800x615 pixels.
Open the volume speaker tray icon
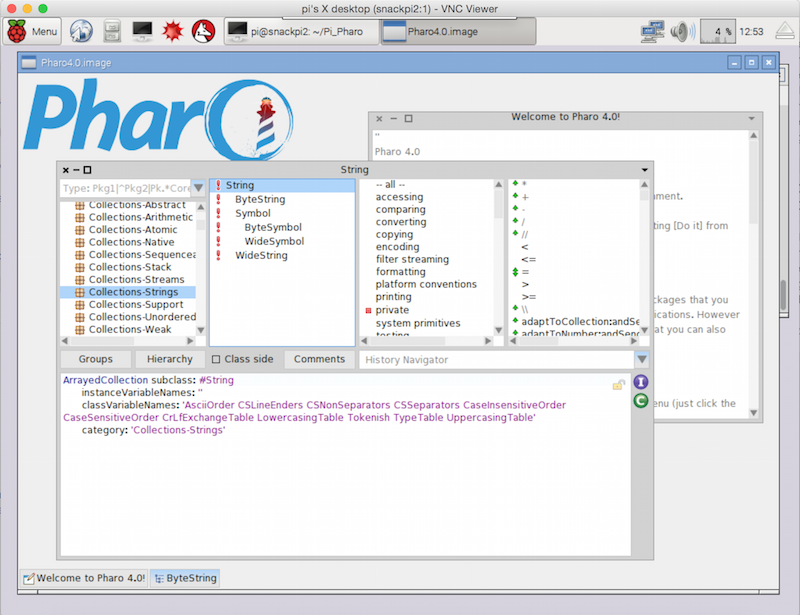coord(682,32)
